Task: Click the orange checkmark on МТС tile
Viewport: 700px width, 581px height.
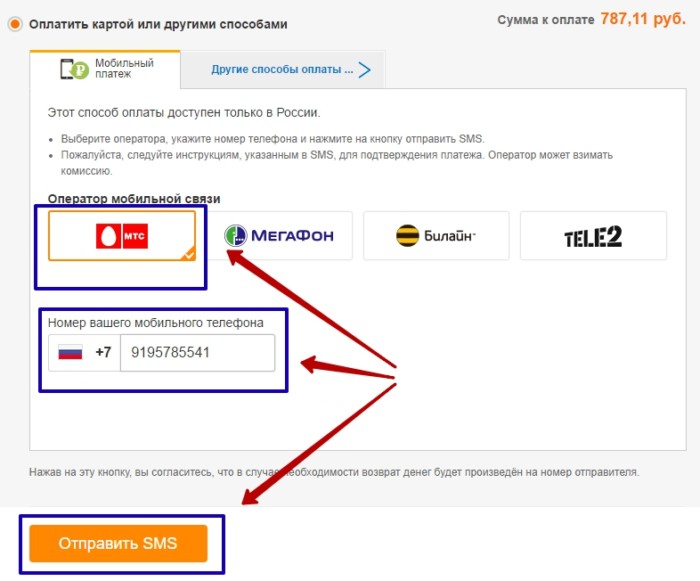Action: coord(189,254)
